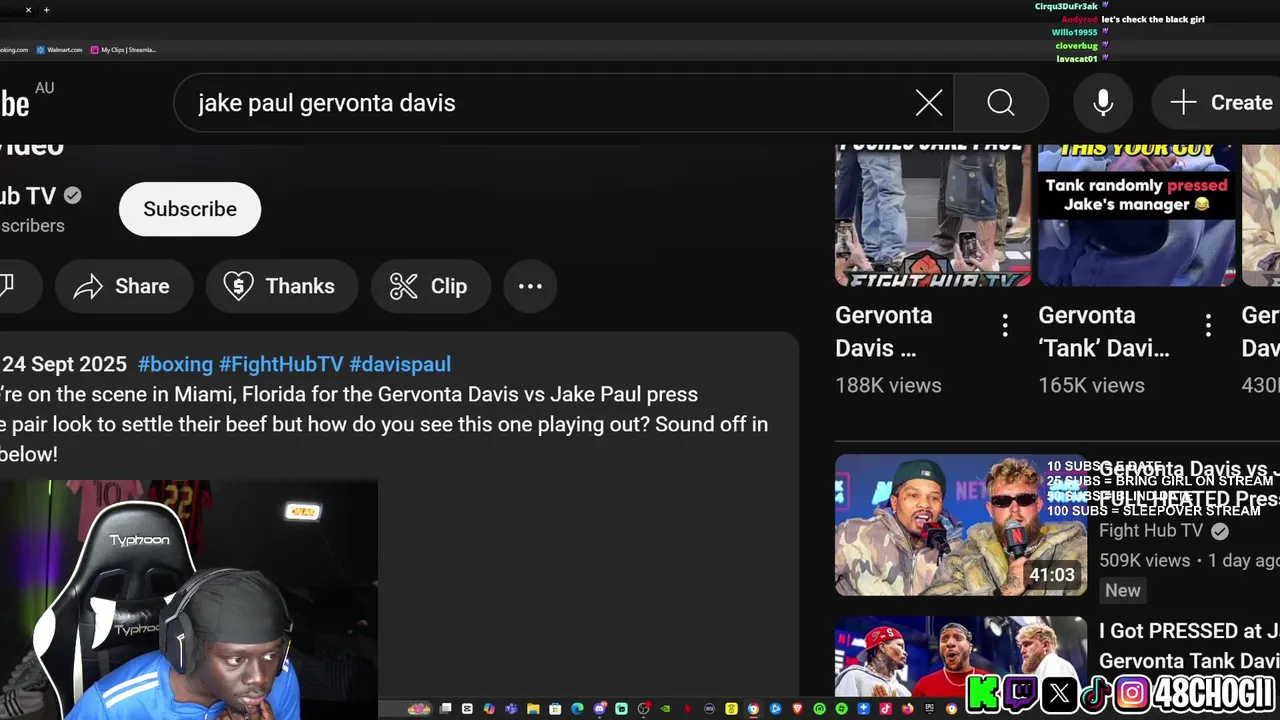This screenshot has height=720, width=1280.
Task: Open Discord from the taskbar
Action: tap(599, 709)
